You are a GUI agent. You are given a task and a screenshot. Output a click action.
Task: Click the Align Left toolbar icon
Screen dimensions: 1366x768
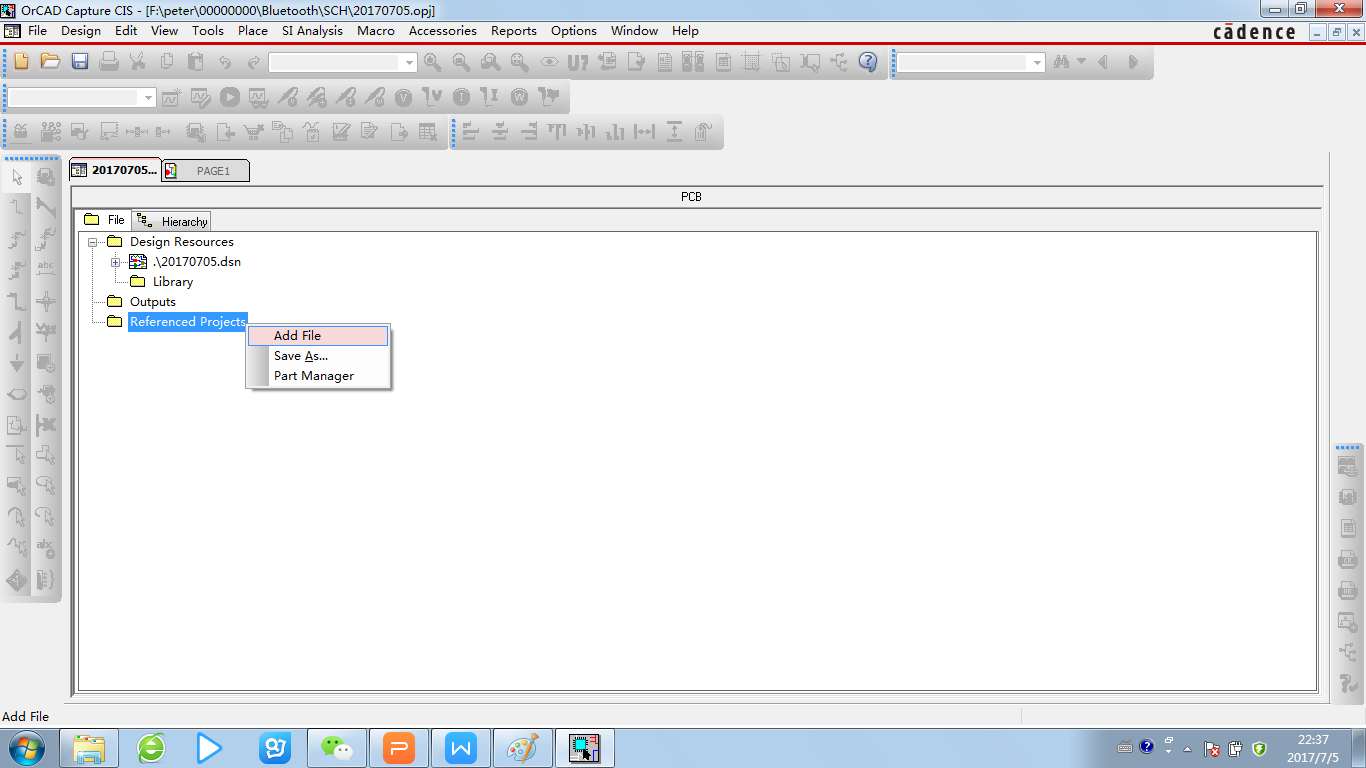coord(471,131)
